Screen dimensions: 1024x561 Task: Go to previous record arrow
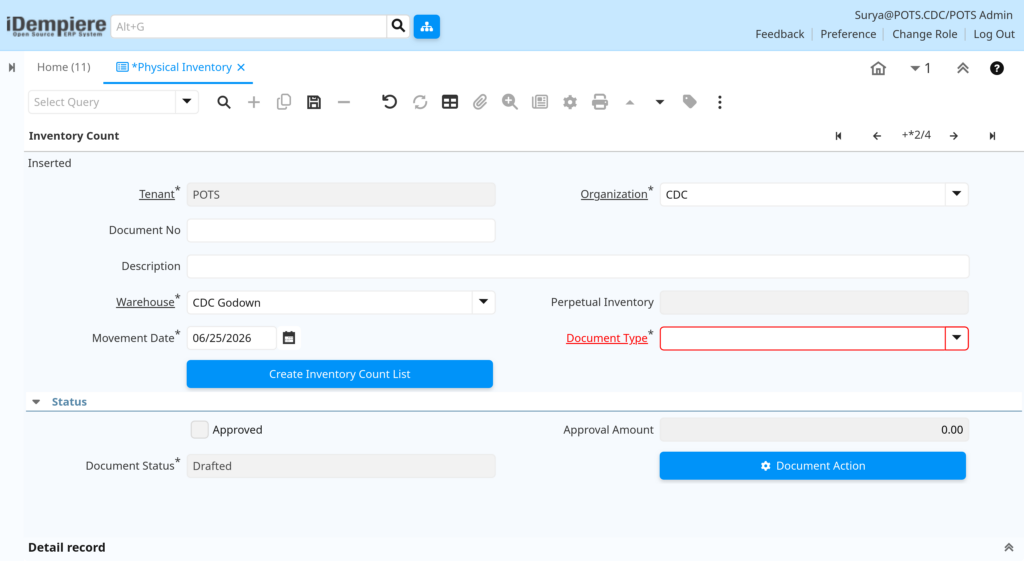pyautogui.click(x=876, y=136)
